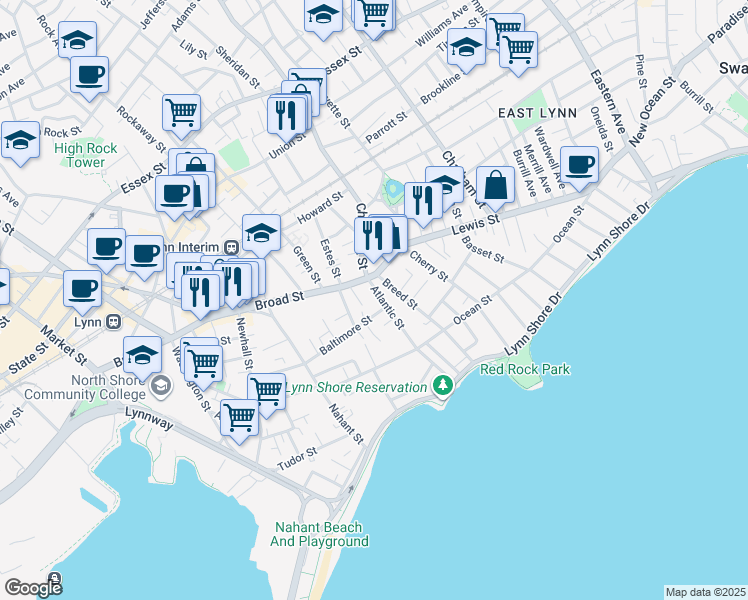This screenshot has height=600, width=748.
Task: Click the North Shore Community College pin
Action: point(161,386)
